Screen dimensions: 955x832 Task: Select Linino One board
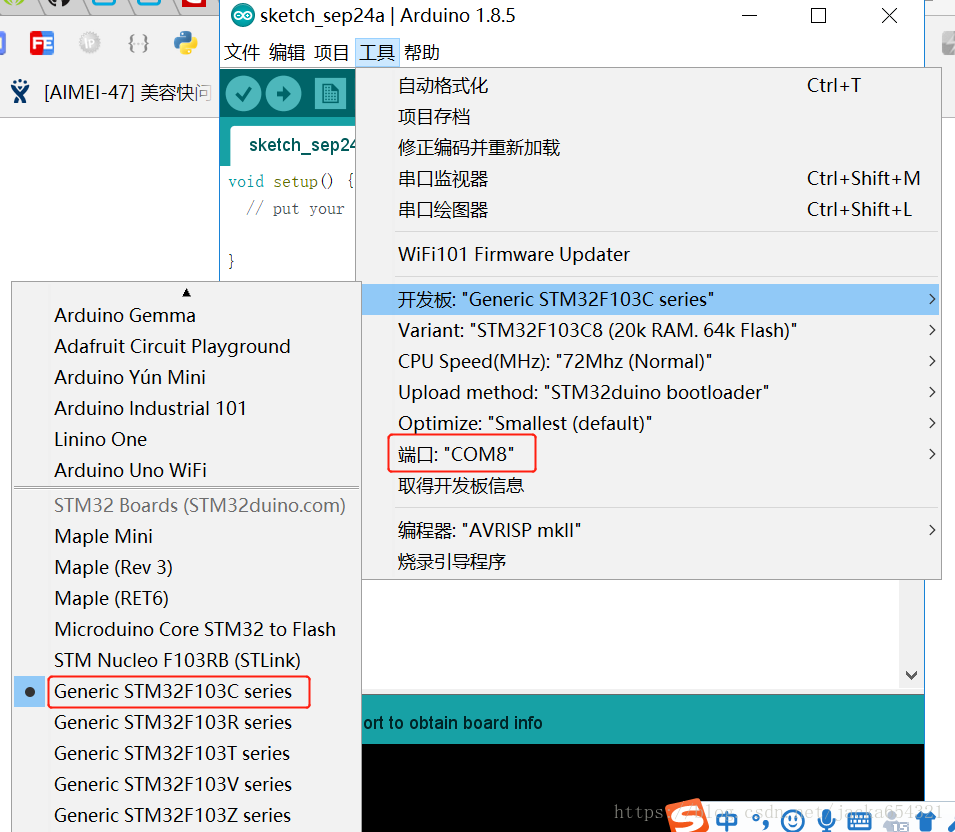186,440
